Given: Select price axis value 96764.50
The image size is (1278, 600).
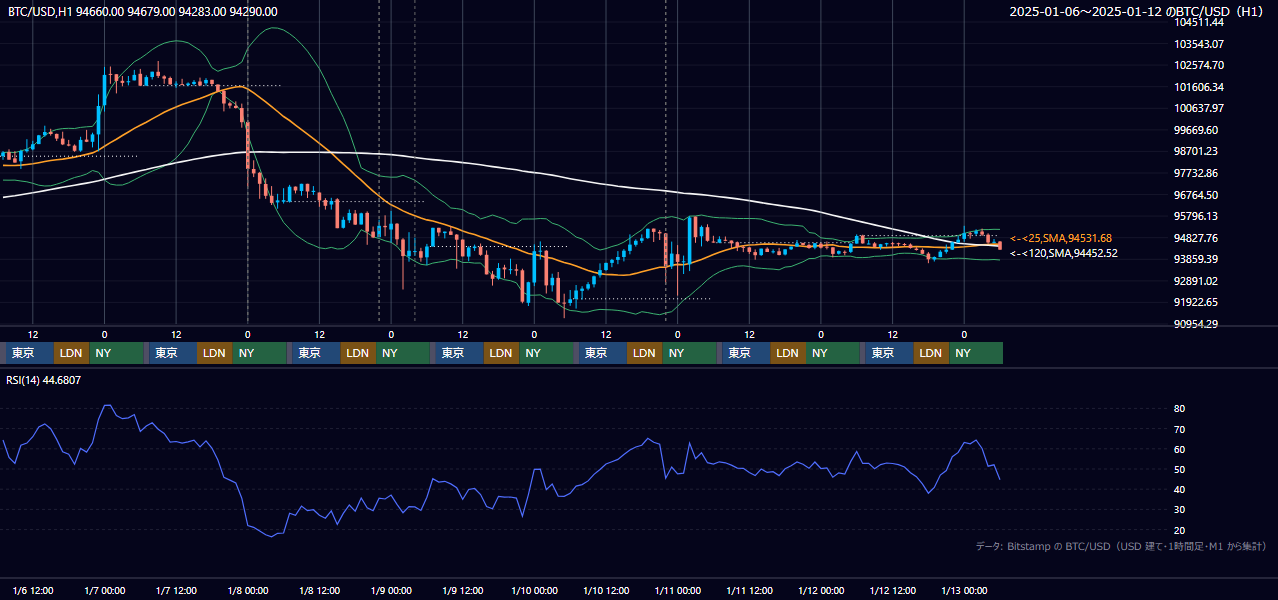Looking at the screenshot, I should 1196,195.
